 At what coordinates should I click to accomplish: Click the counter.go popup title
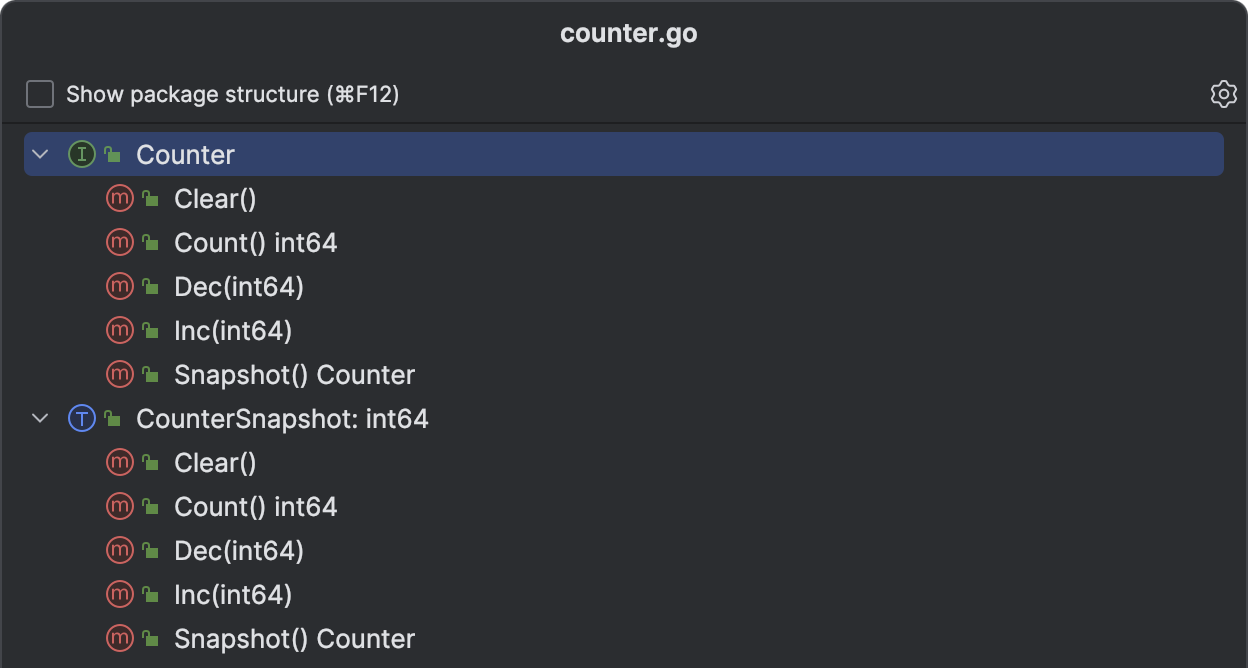pyautogui.click(x=628, y=33)
